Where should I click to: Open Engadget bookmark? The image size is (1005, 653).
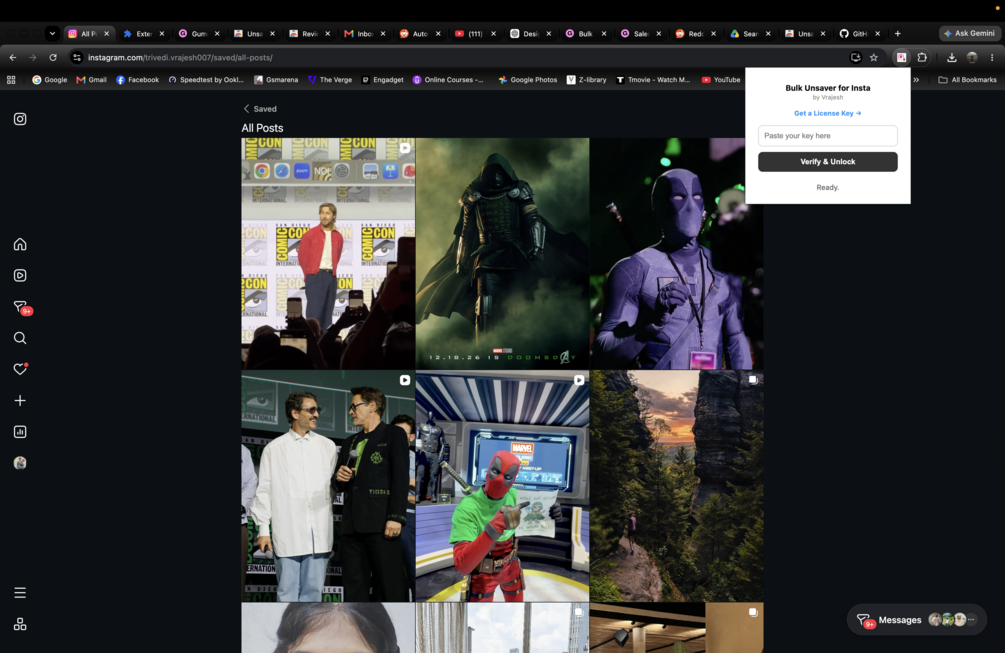[382, 80]
